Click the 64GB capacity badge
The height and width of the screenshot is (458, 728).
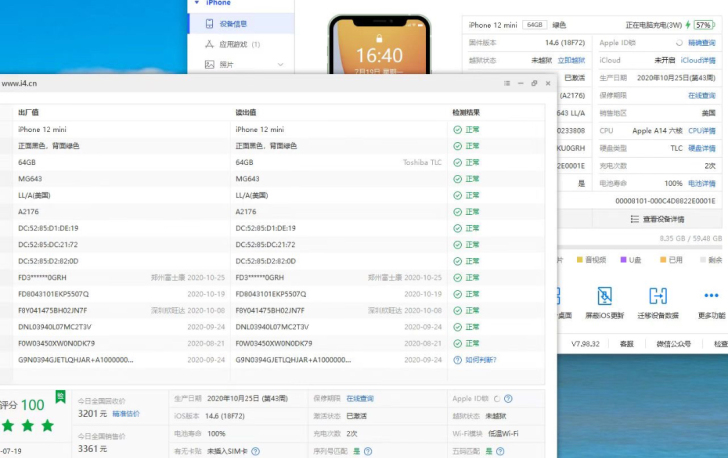point(534,25)
